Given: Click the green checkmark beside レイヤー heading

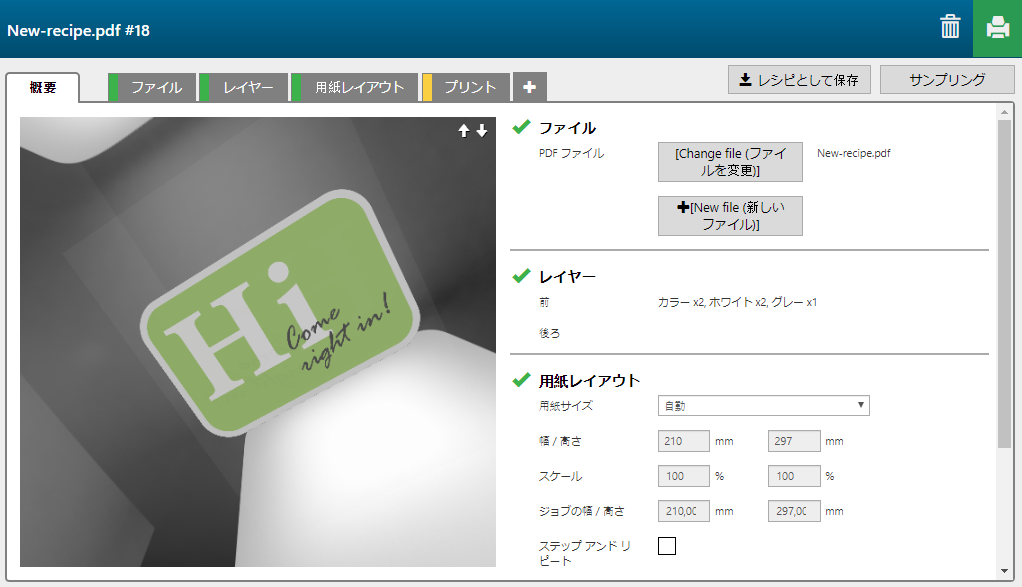Looking at the screenshot, I should coord(521,276).
